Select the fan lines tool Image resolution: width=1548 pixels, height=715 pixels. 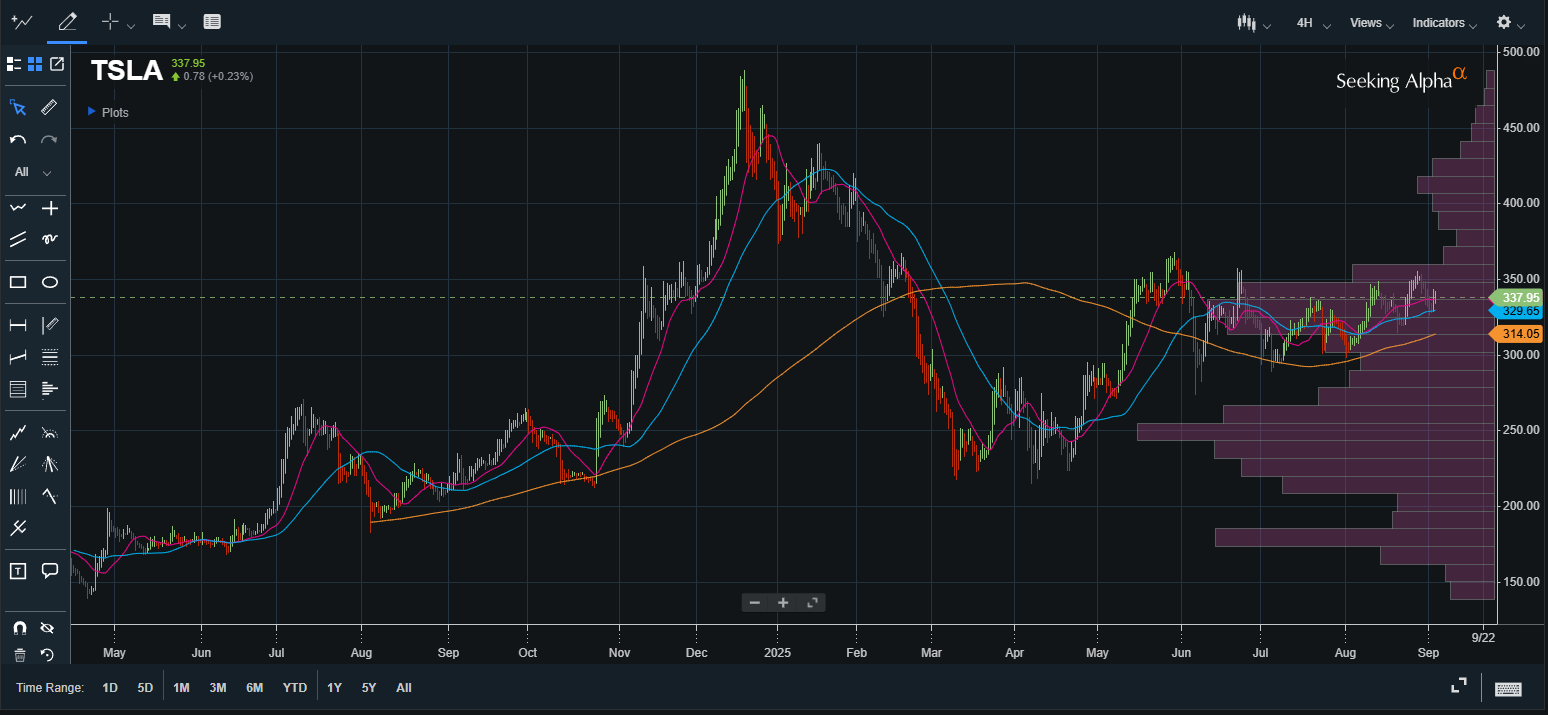tap(18, 464)
